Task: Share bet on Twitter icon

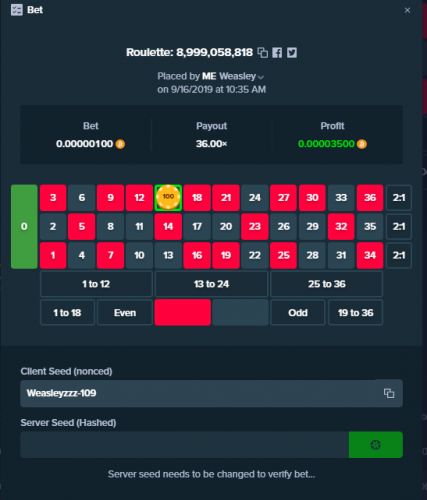Action: [292, 53]
